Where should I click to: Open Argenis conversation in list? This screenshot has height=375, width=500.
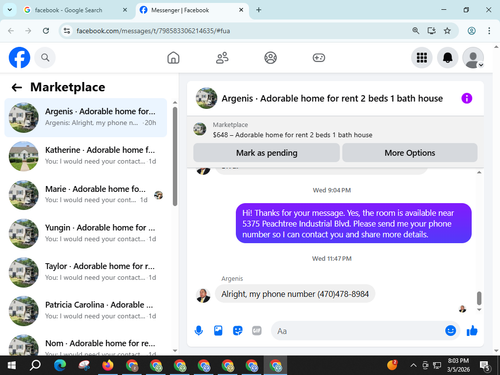pyautogui.click(x=86, y=117)
